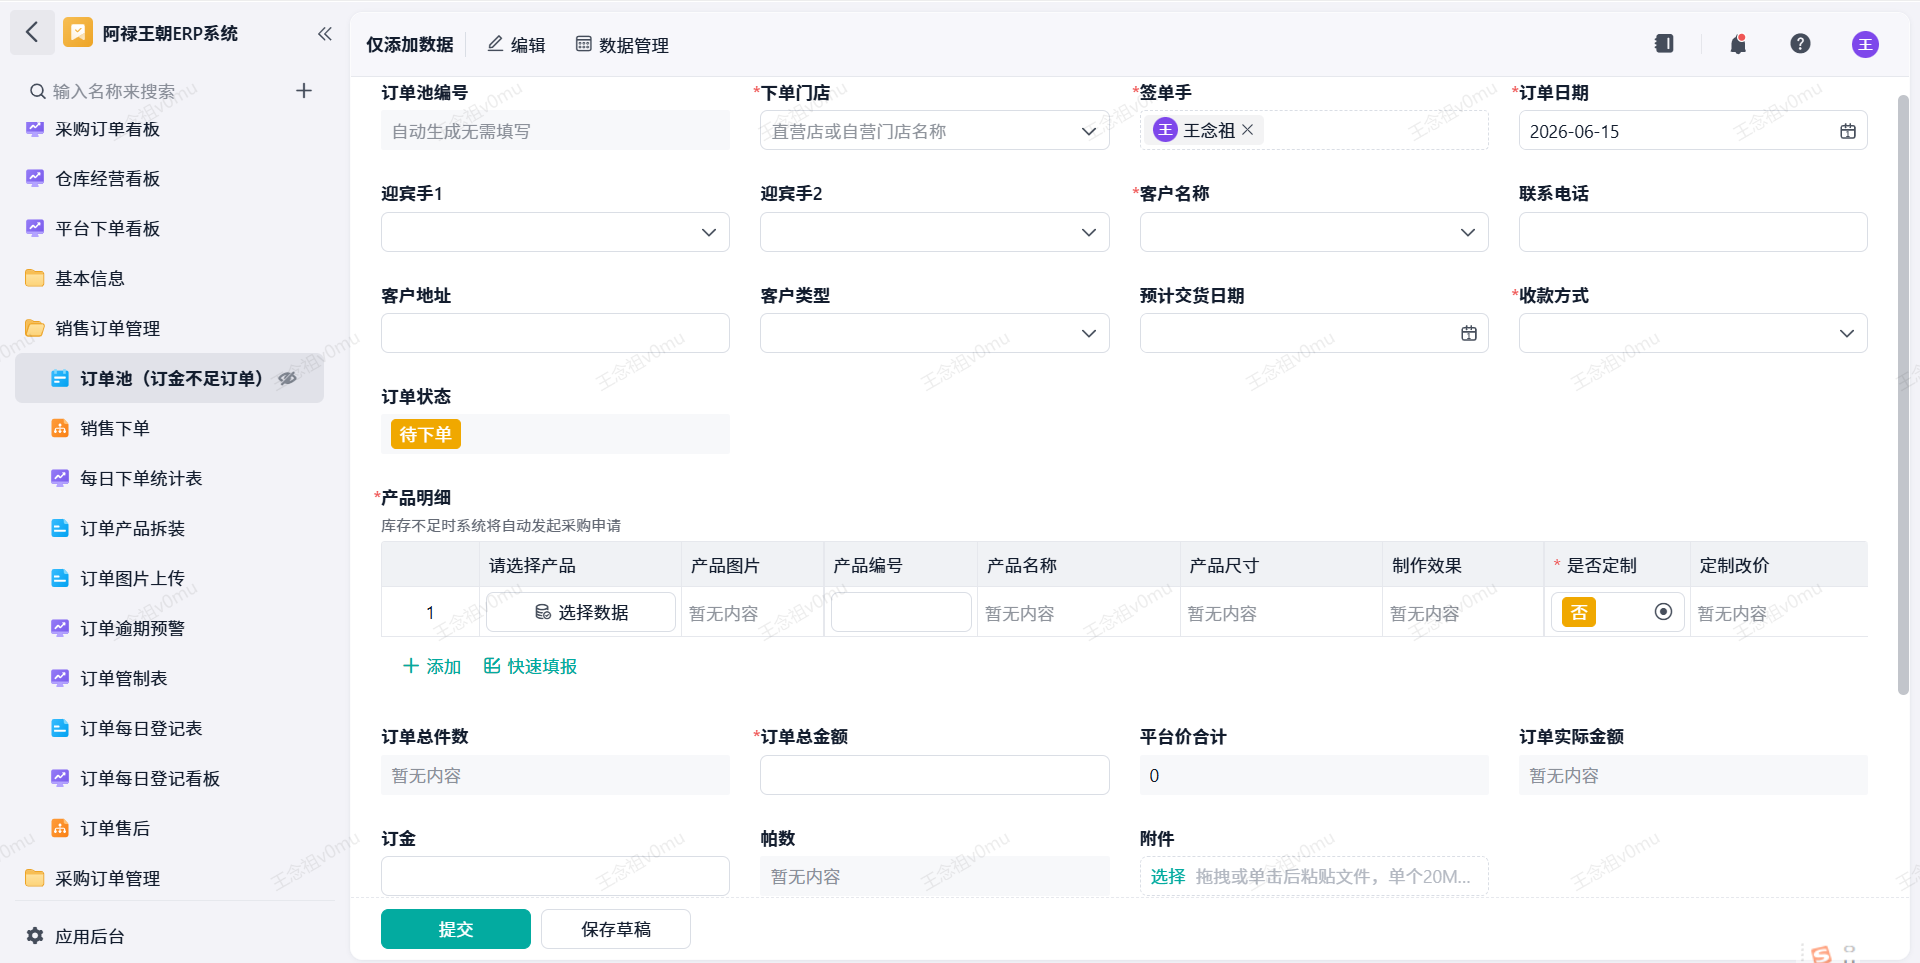
Task: Click the vertical scrollbar of the form
Action: pyautogui.click(x=1903, y=395)
